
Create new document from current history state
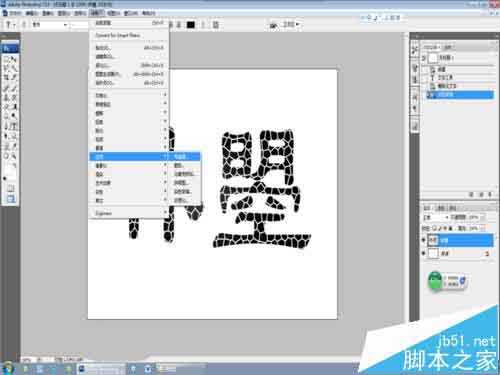(x=471, y=194)
